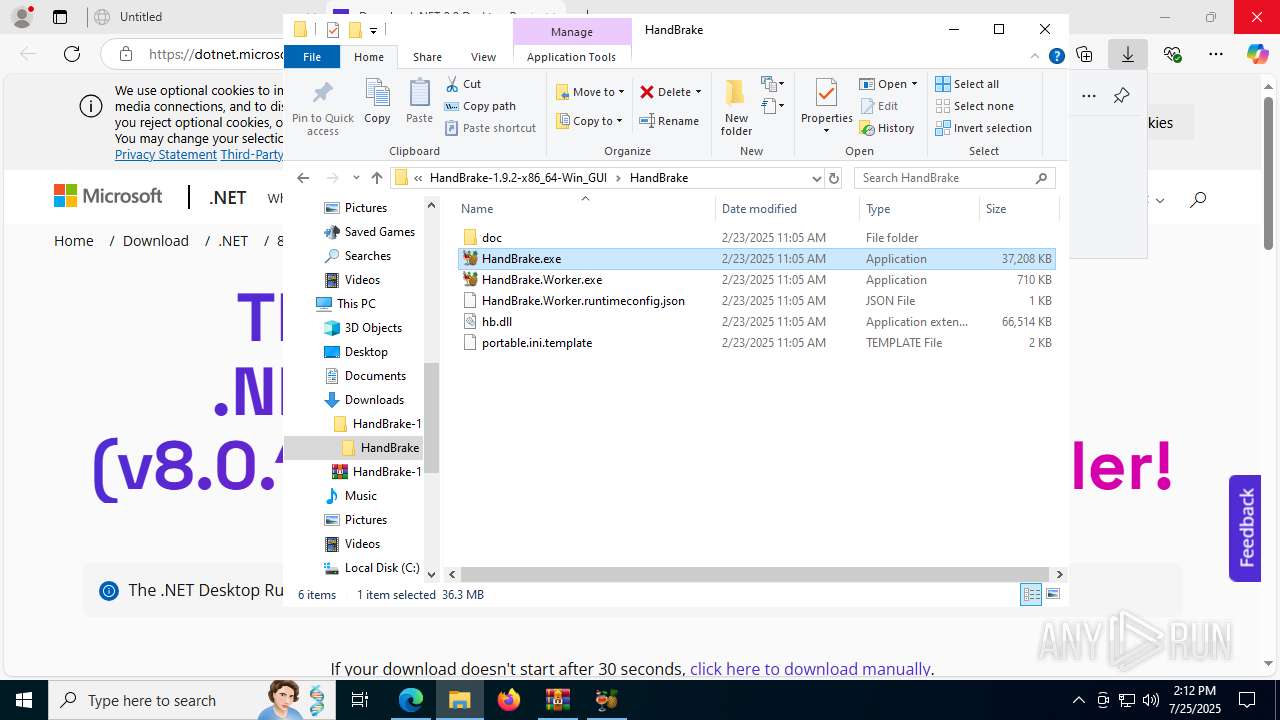Open Edge Copilot sidebar icon
The width and height of the screenshot is (1280, 720).
pos(1257,54)
